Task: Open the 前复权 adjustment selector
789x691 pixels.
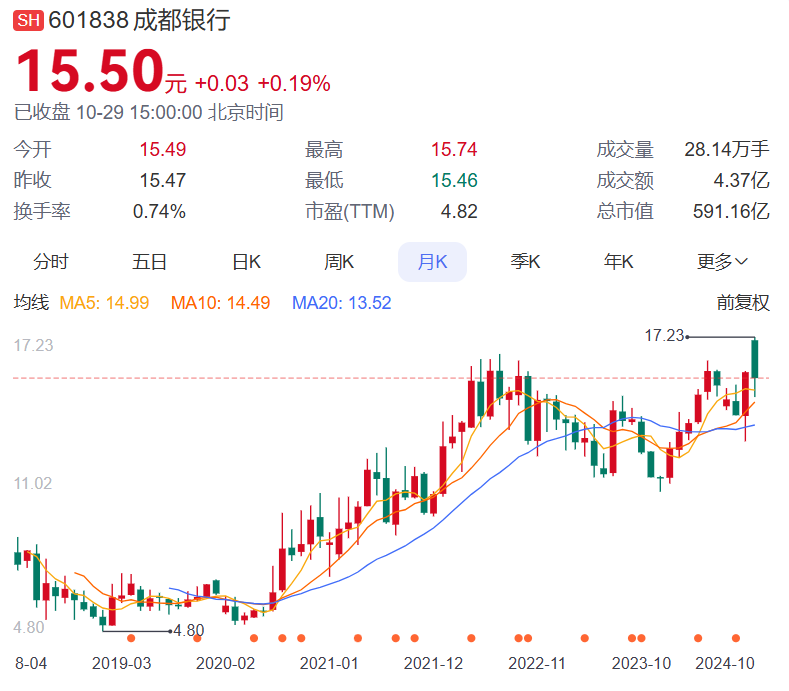Action: click(x=743, y=302)
